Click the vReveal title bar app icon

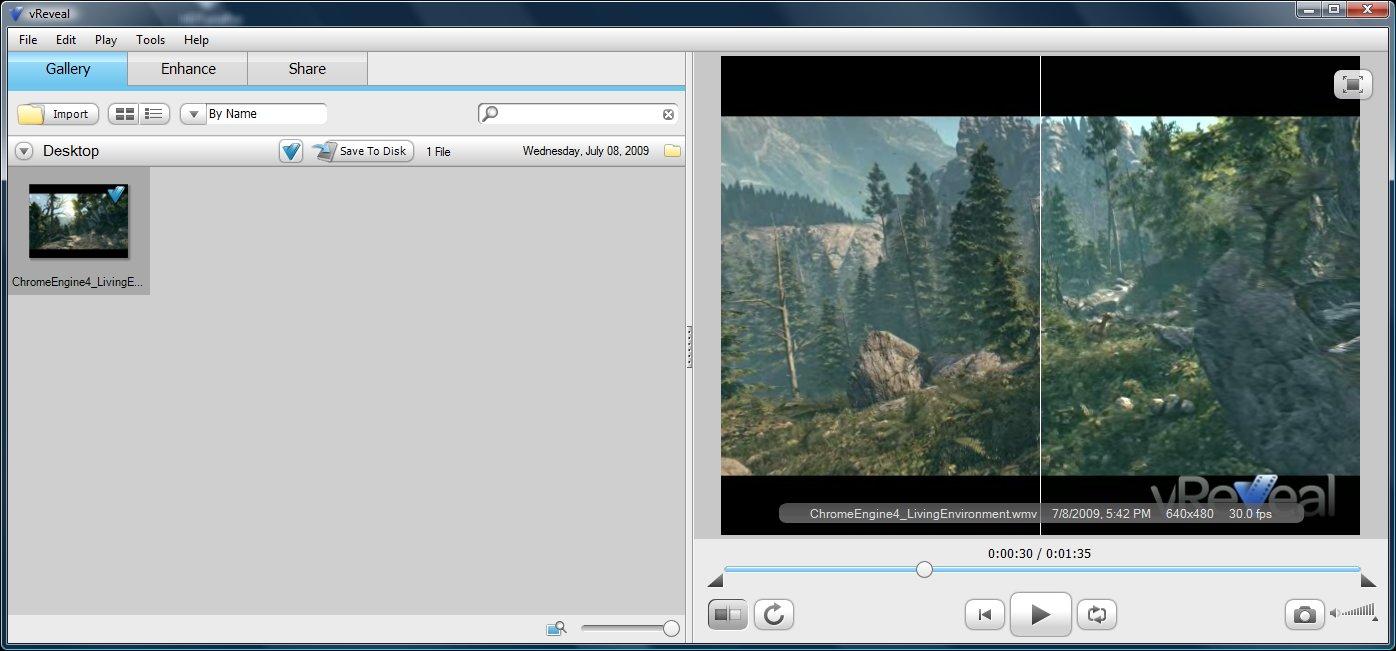click(16, 13)
